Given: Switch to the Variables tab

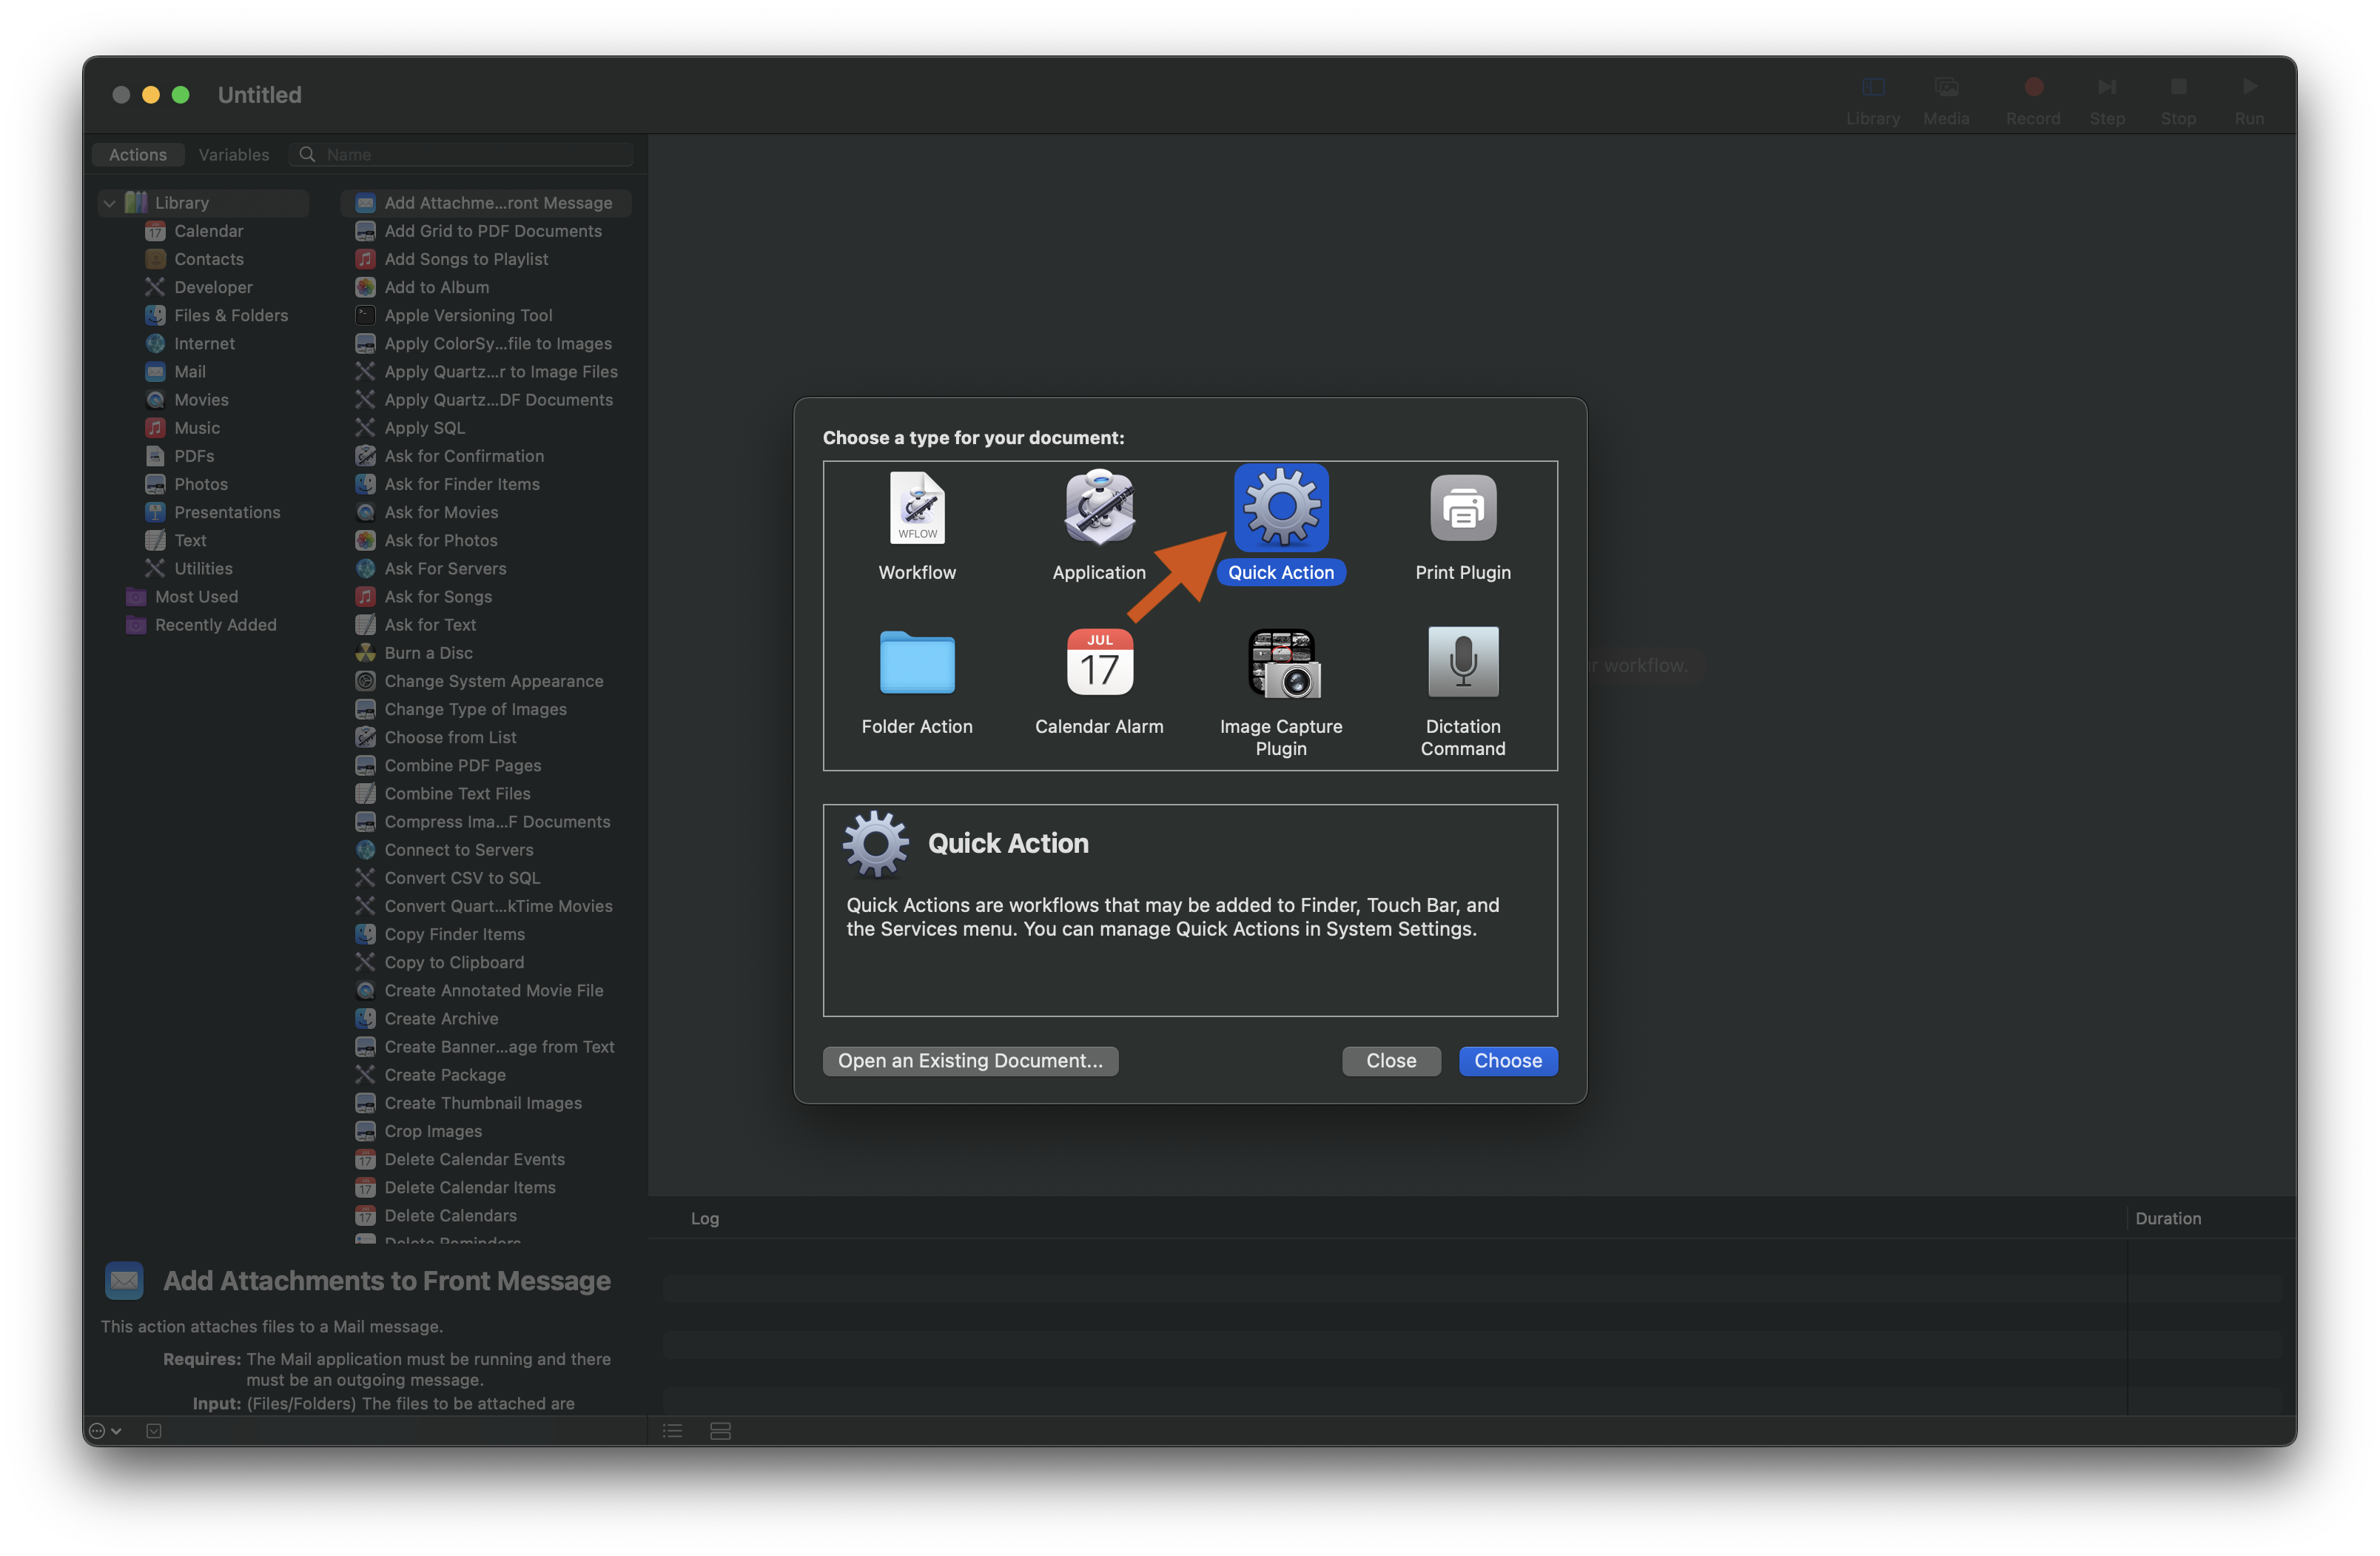Looking at the screenshot, I should [234, 155].
